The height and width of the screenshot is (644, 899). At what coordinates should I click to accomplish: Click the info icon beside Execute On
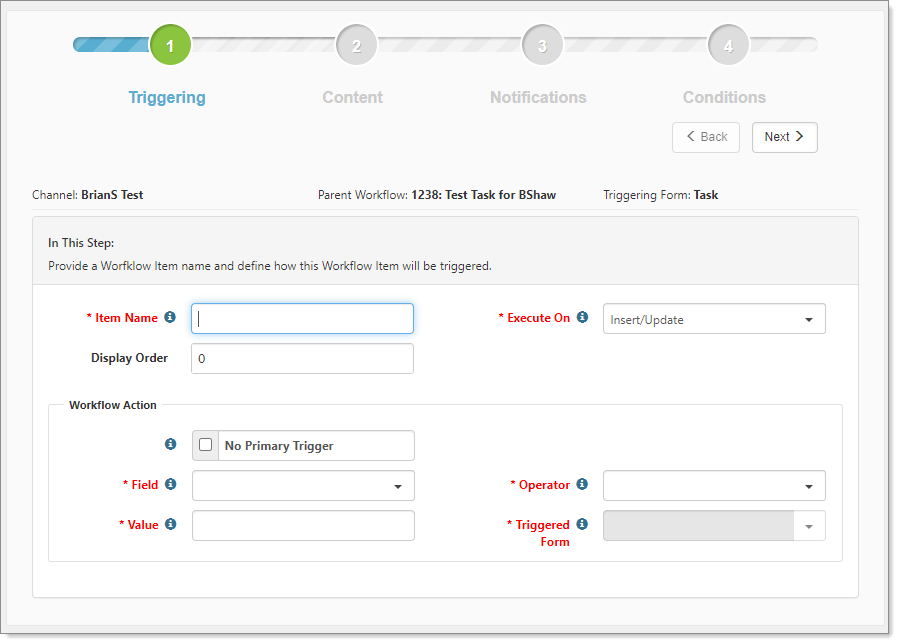pos(582,317)
